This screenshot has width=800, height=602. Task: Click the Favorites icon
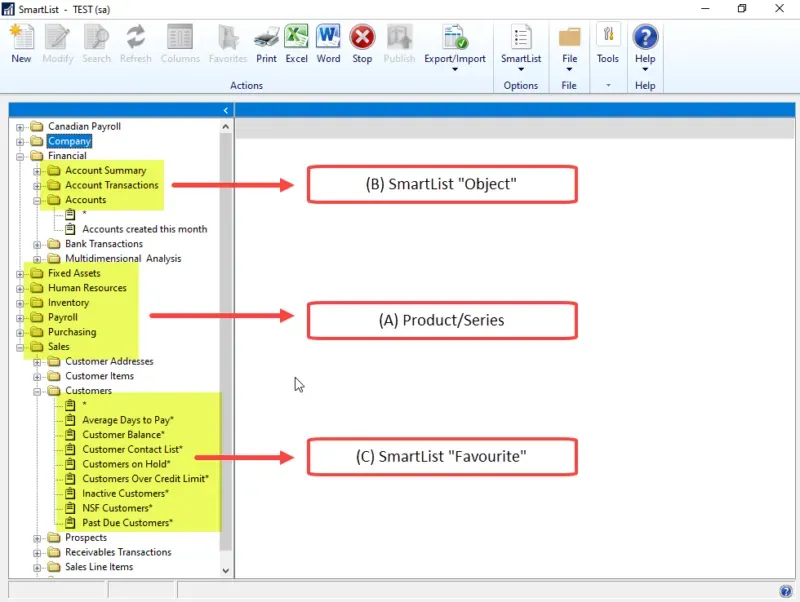click(x=228, y=37)
